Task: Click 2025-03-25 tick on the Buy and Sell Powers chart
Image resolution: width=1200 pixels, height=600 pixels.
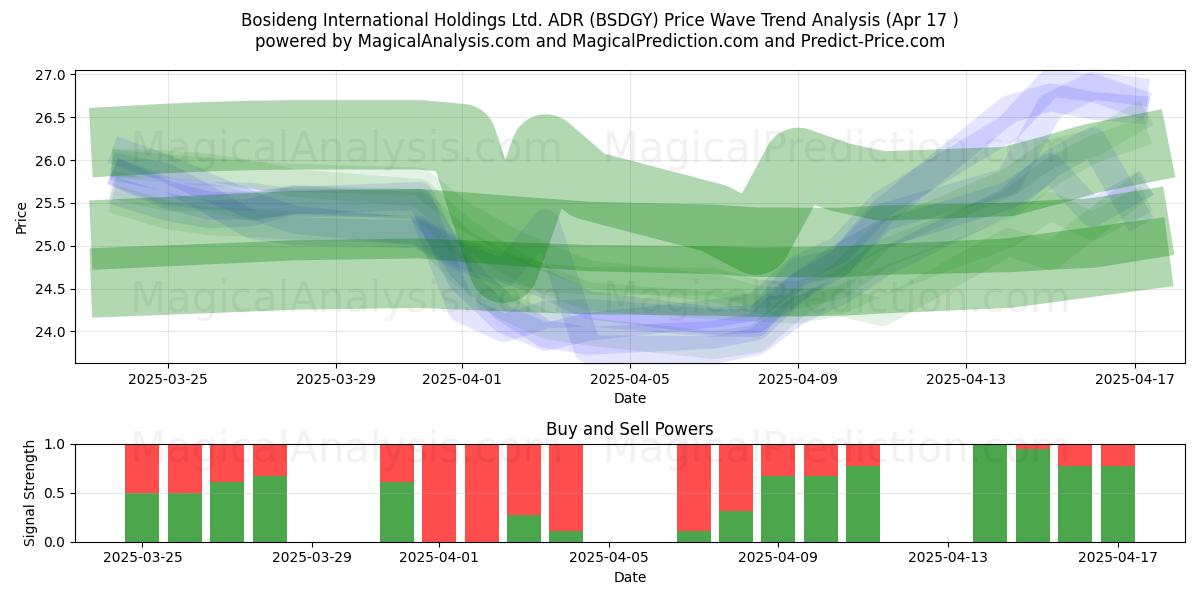Action: (142, 558)
